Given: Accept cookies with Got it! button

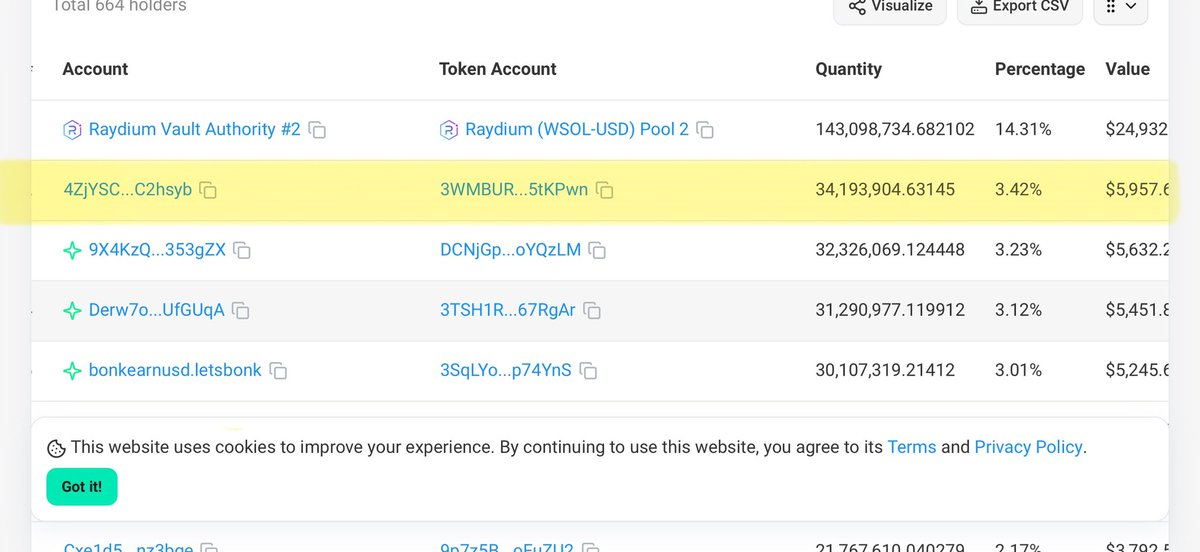Looking at the screenshot, I should coord(81,487).
